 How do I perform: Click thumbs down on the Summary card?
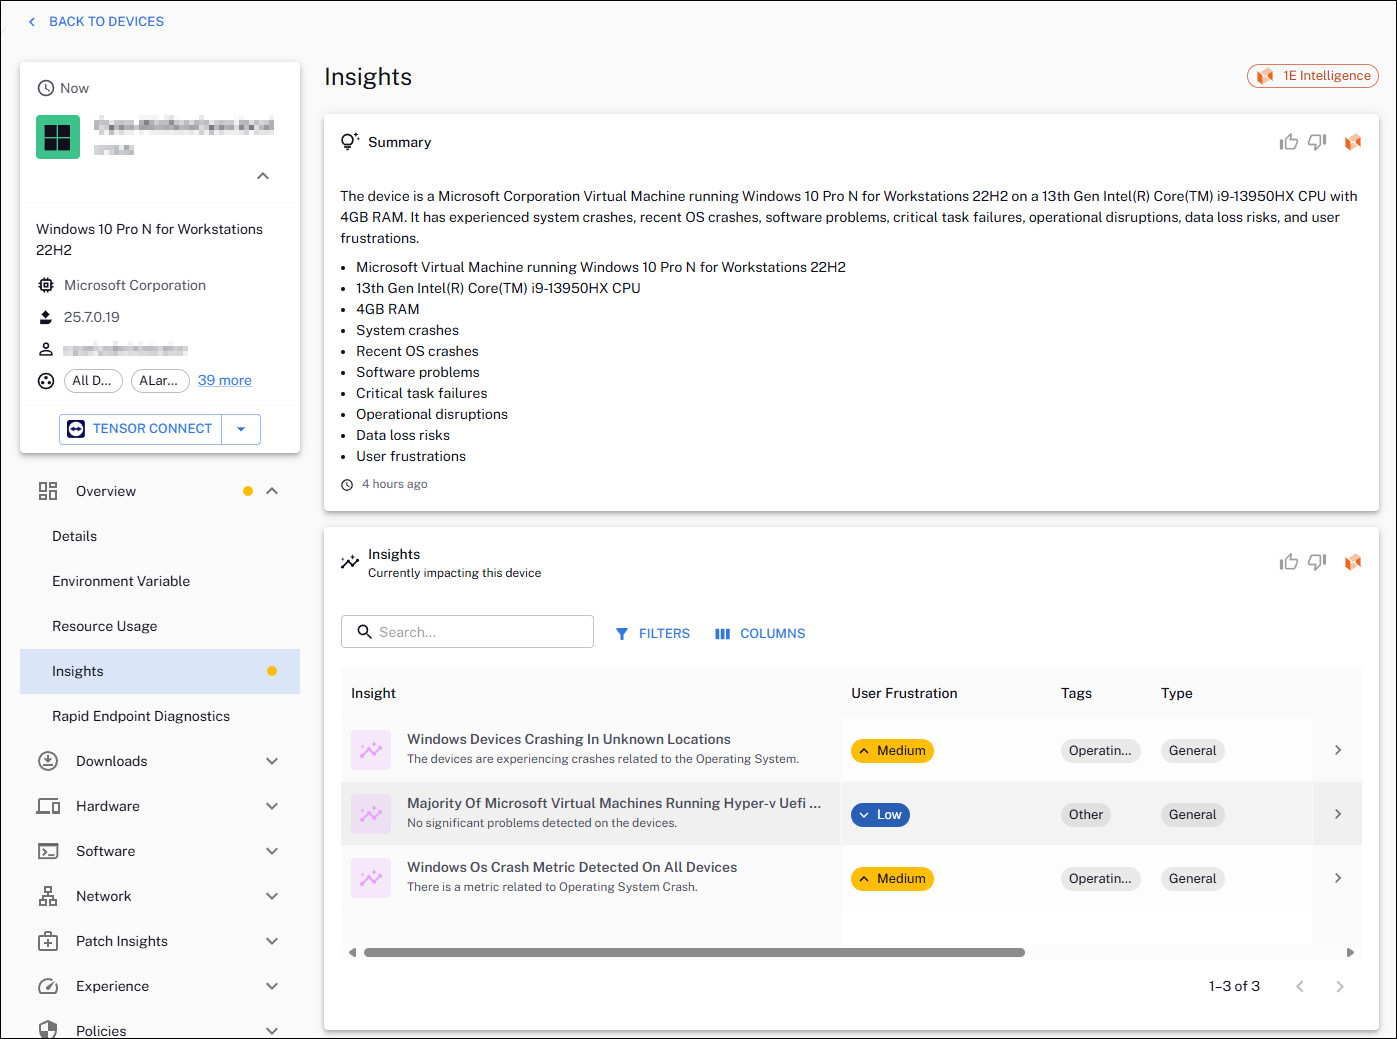[x=1317, y=142]
